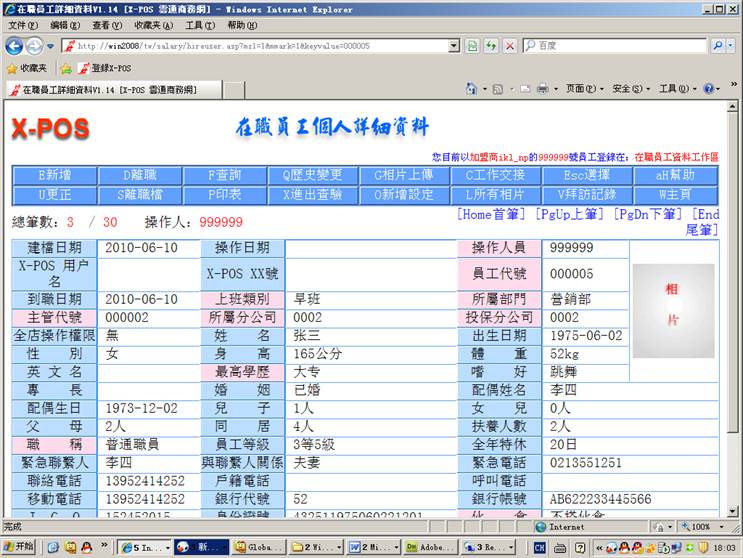743x558 pixels.
Task: Click the red stop loading icon
Action: coord(510,46)
